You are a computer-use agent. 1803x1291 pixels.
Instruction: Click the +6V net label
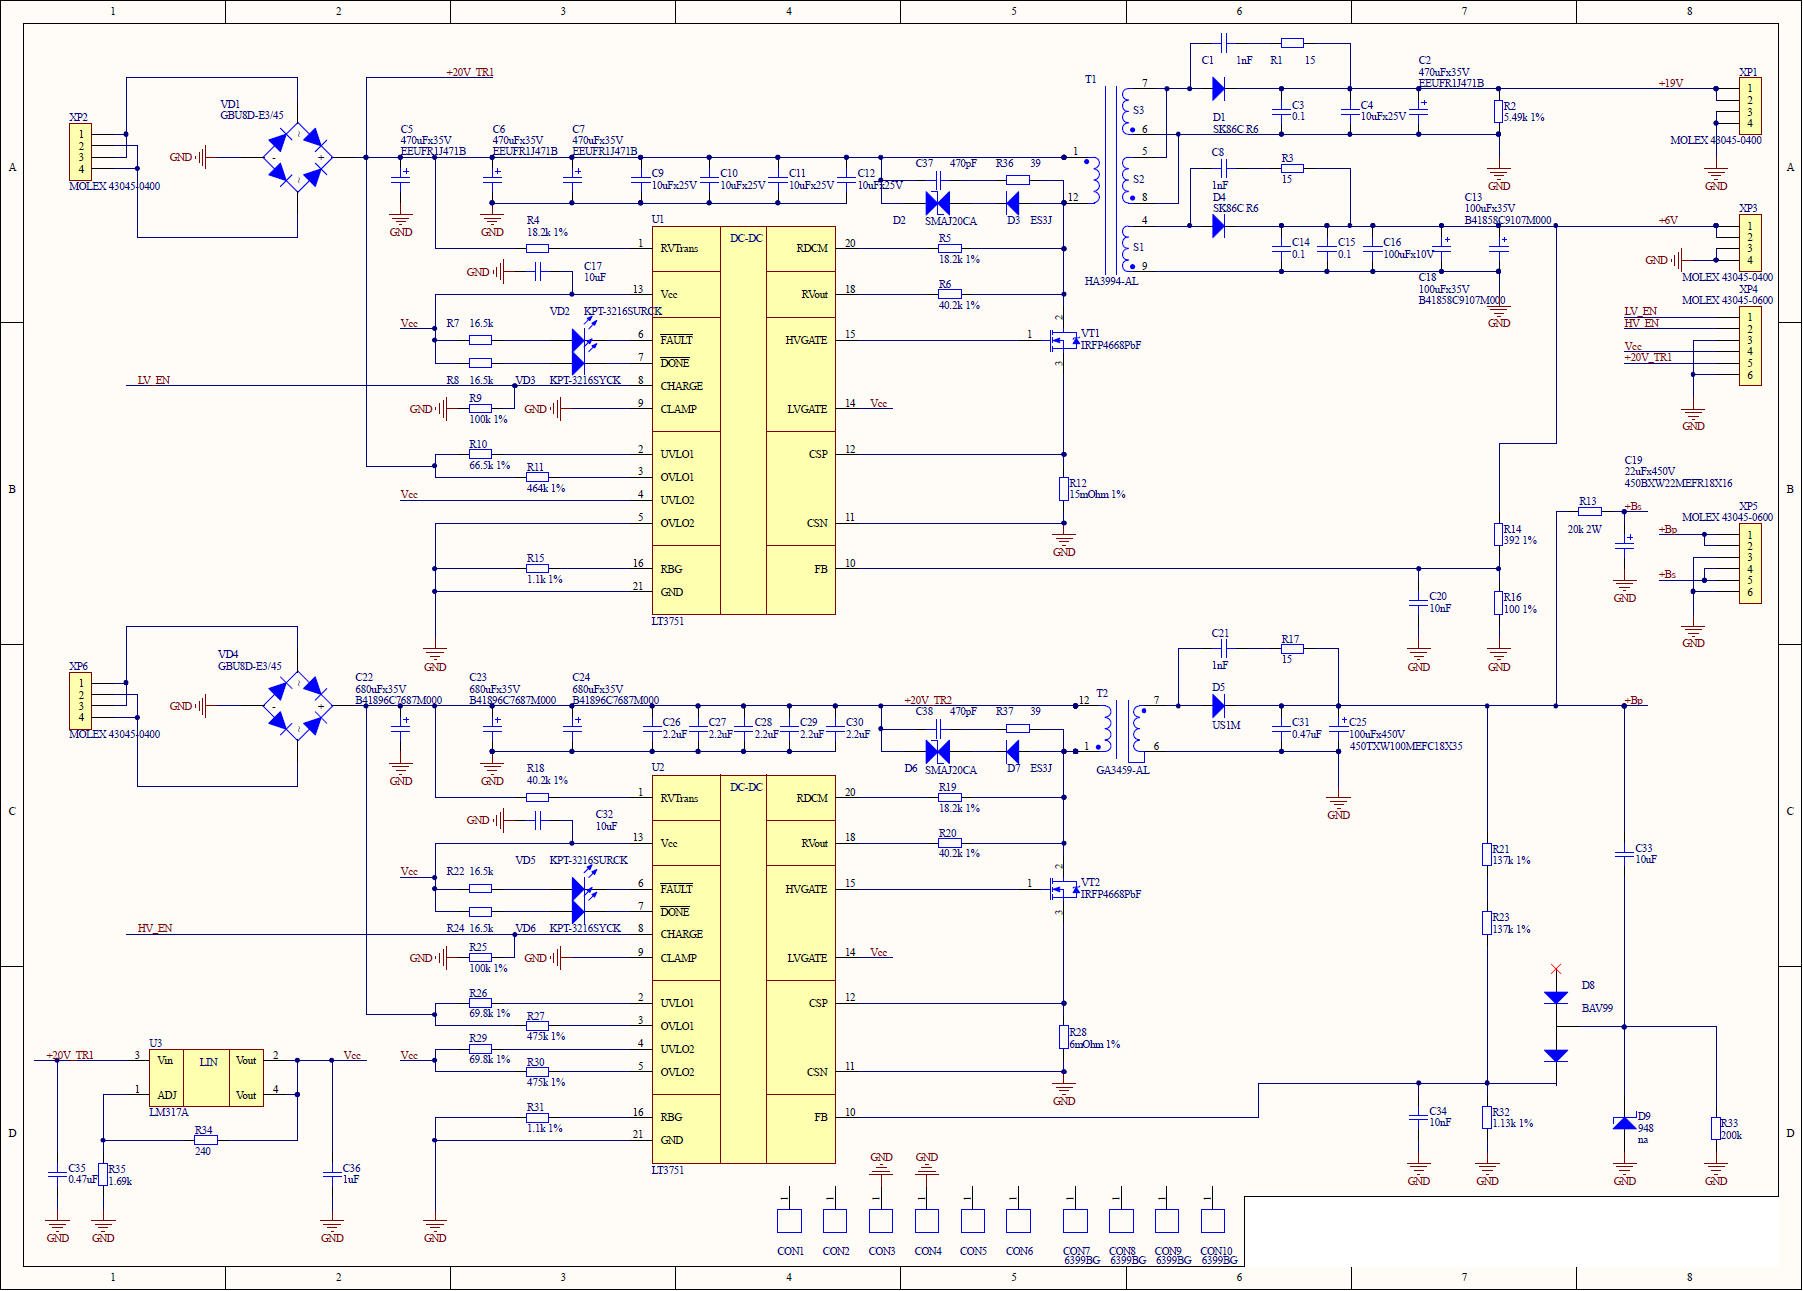[1668, 220]
